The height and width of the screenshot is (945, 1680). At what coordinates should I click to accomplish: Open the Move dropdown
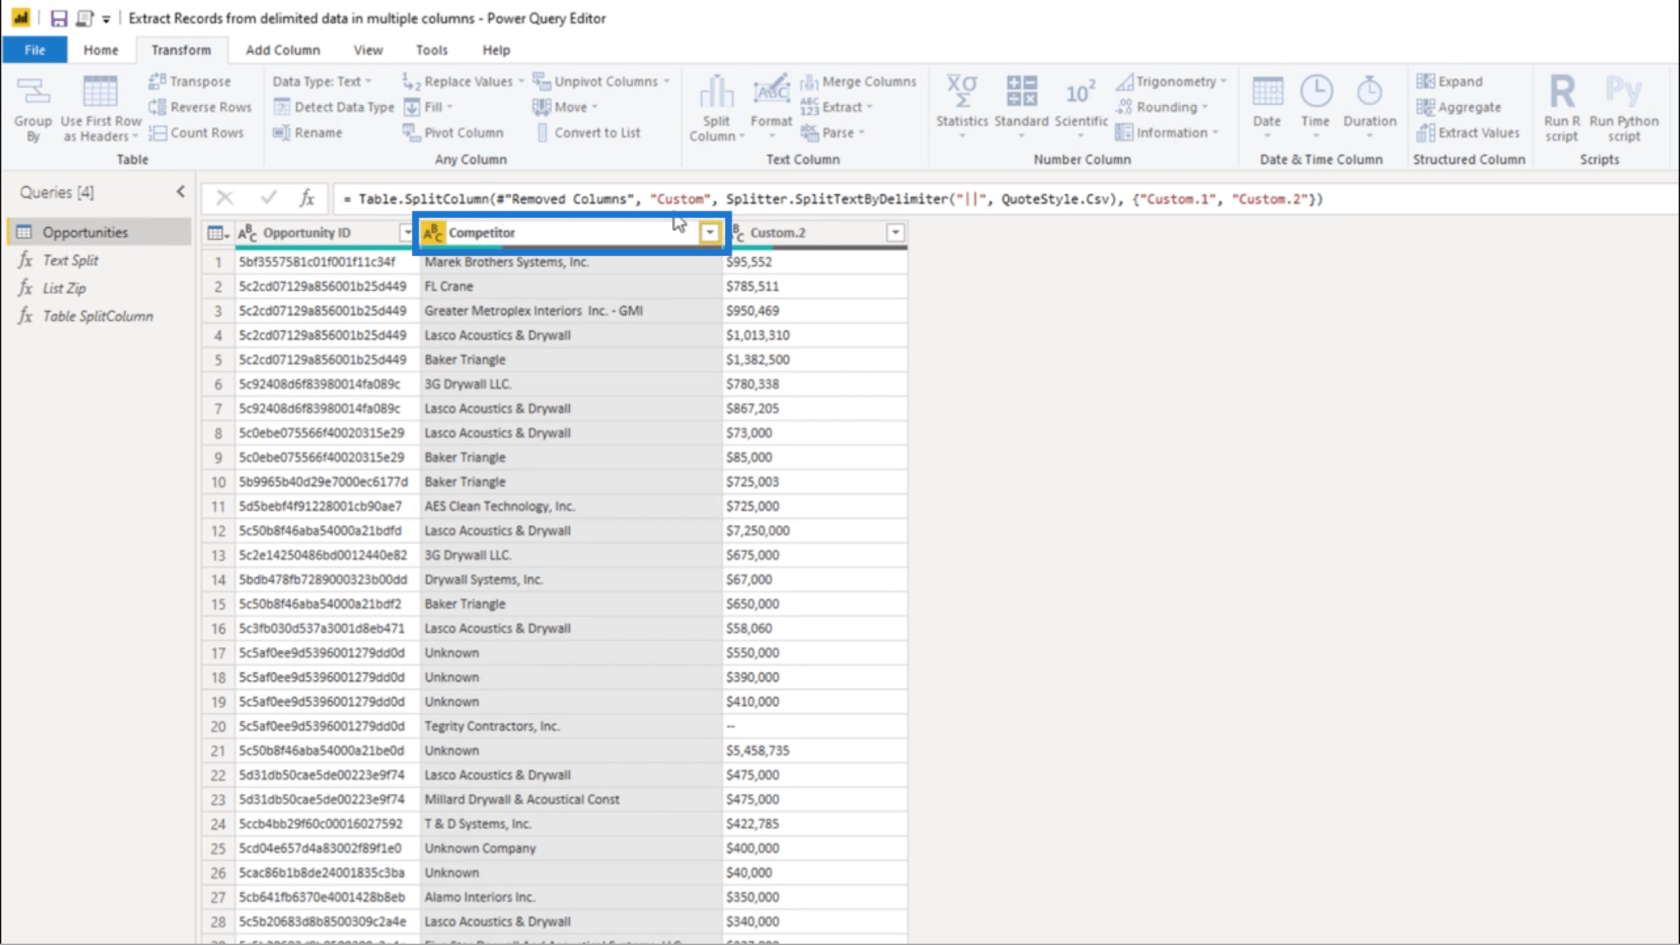click(565, 107)
